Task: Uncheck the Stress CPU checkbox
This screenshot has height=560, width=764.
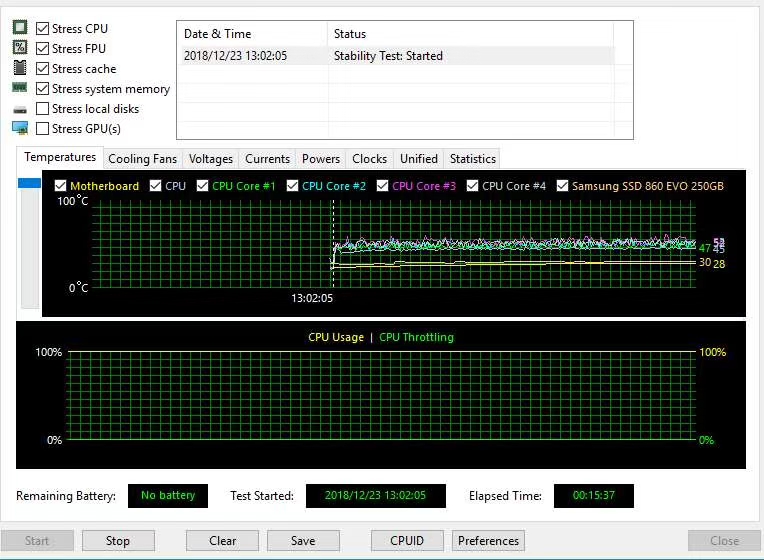Action: [x=42, y=29]
